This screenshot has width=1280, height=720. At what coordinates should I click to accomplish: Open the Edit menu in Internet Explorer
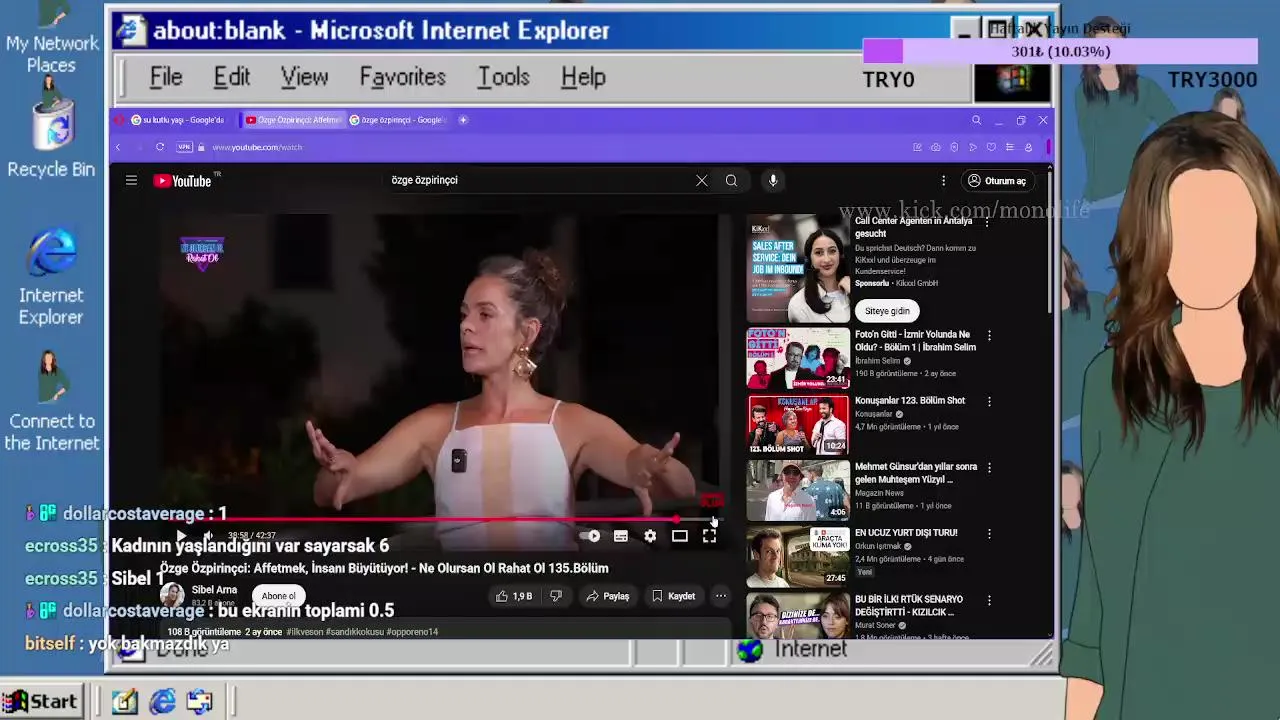[x=232, y=77]
